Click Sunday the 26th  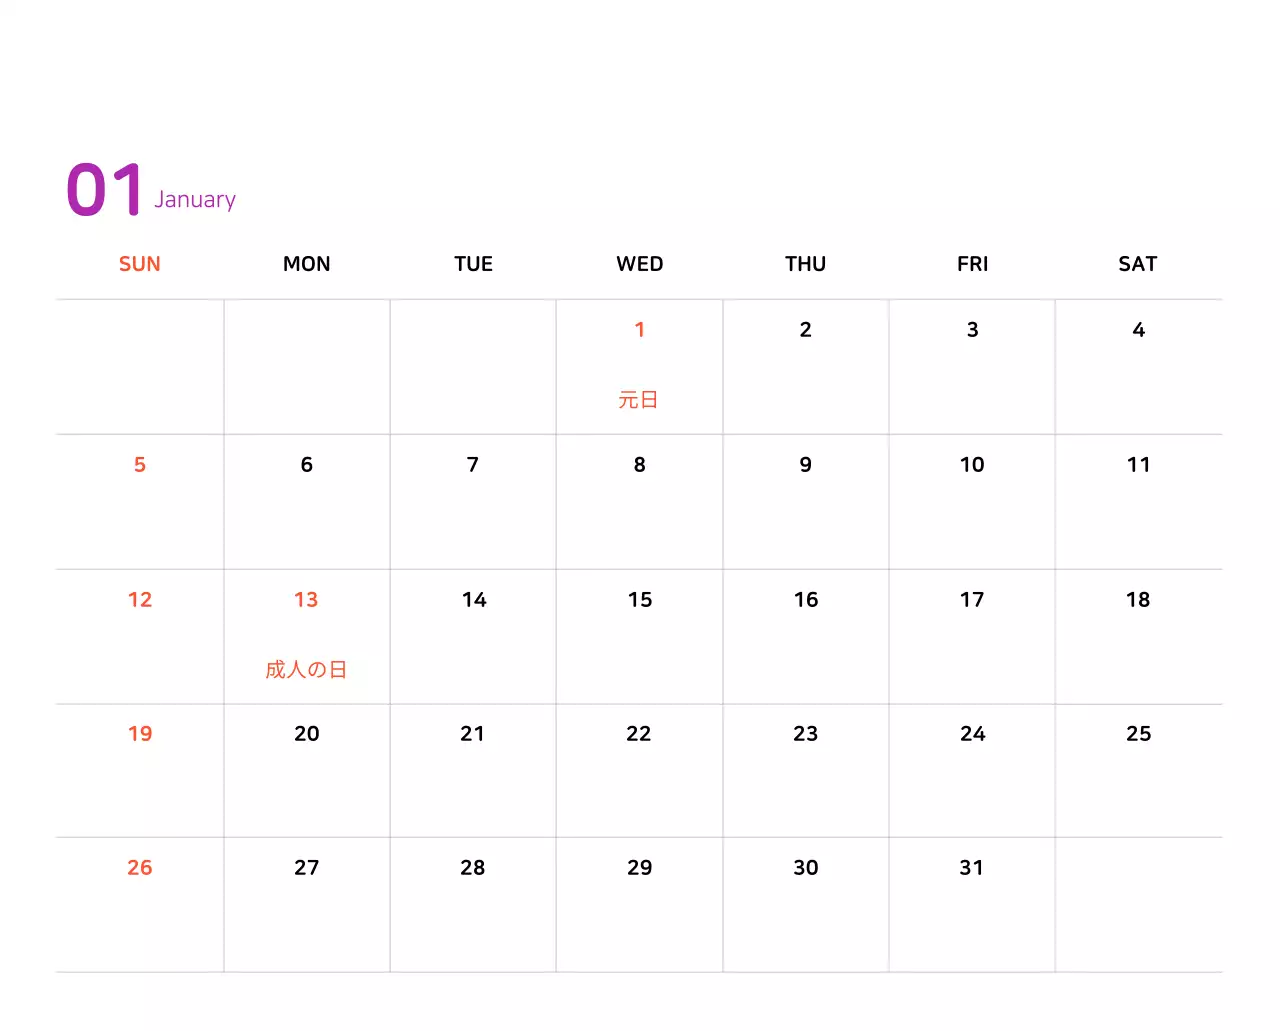140,868
